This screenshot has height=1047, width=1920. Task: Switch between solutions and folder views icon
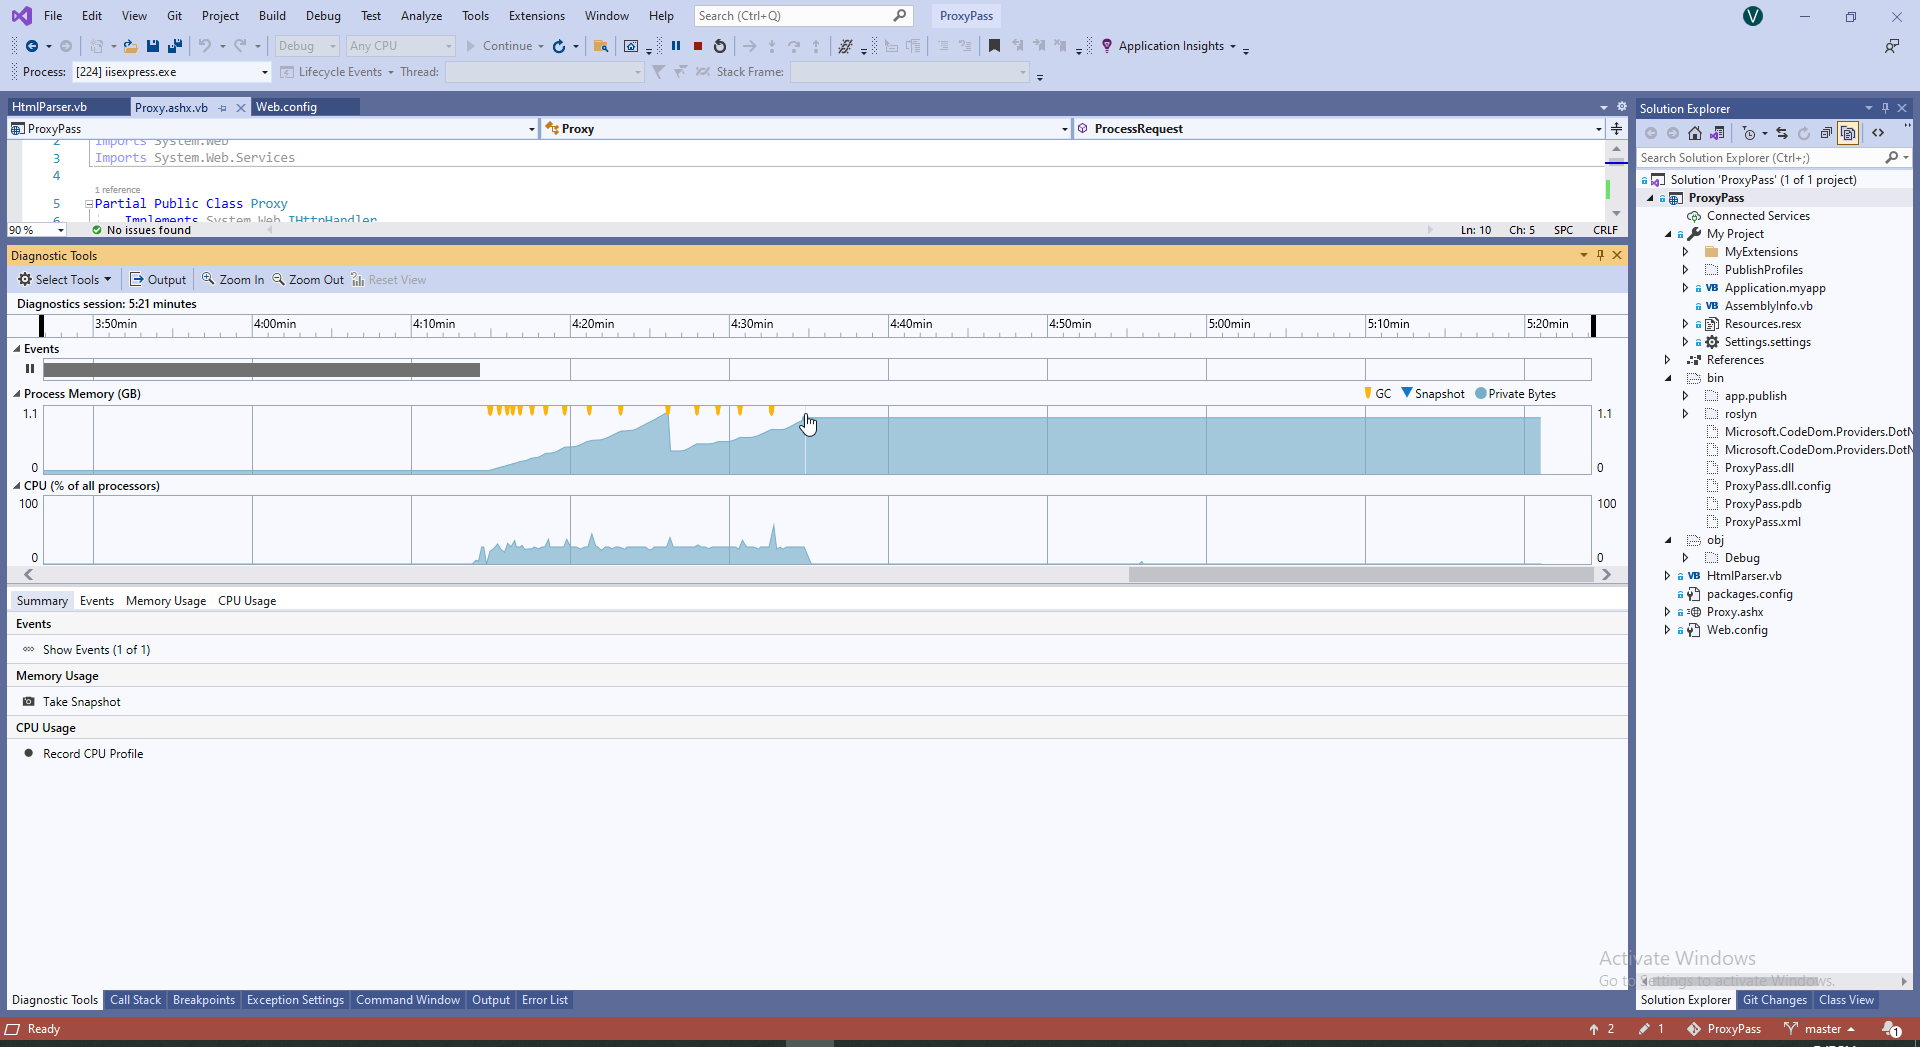1717,133
